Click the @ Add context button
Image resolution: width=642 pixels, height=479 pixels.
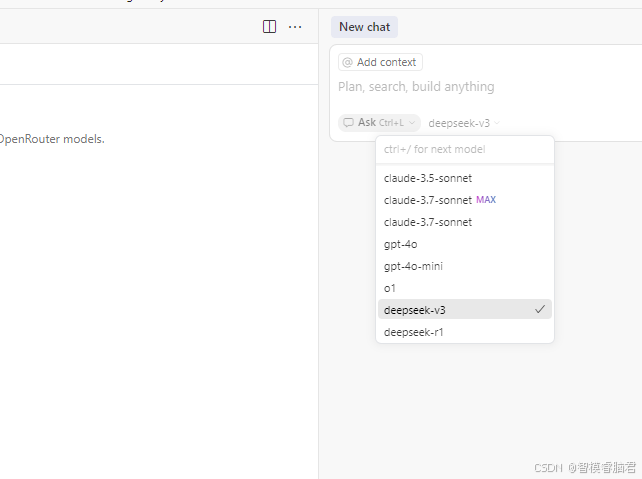[x=380, y=62]
